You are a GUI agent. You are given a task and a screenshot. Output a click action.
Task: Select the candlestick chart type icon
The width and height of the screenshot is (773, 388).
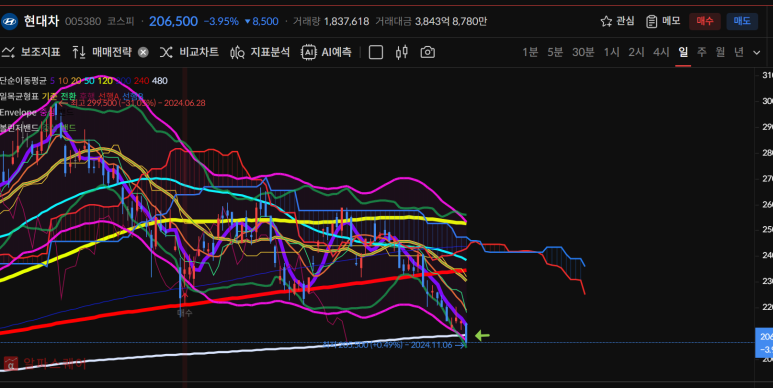[402, 52]
